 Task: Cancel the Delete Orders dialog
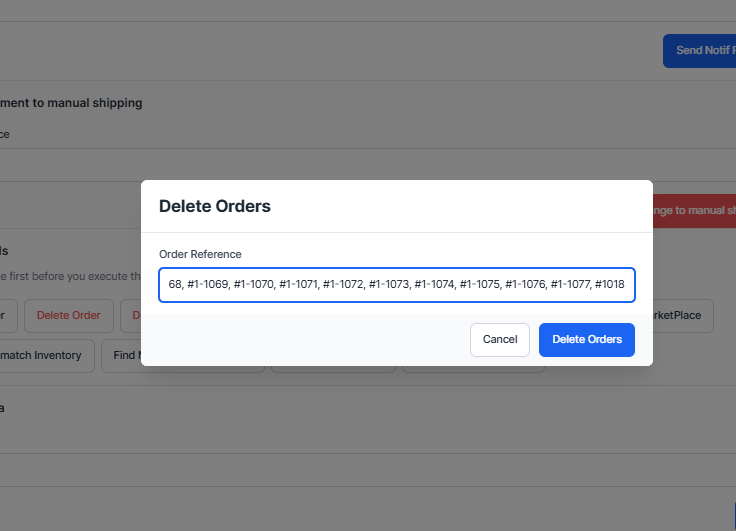[x=500, y=340]
